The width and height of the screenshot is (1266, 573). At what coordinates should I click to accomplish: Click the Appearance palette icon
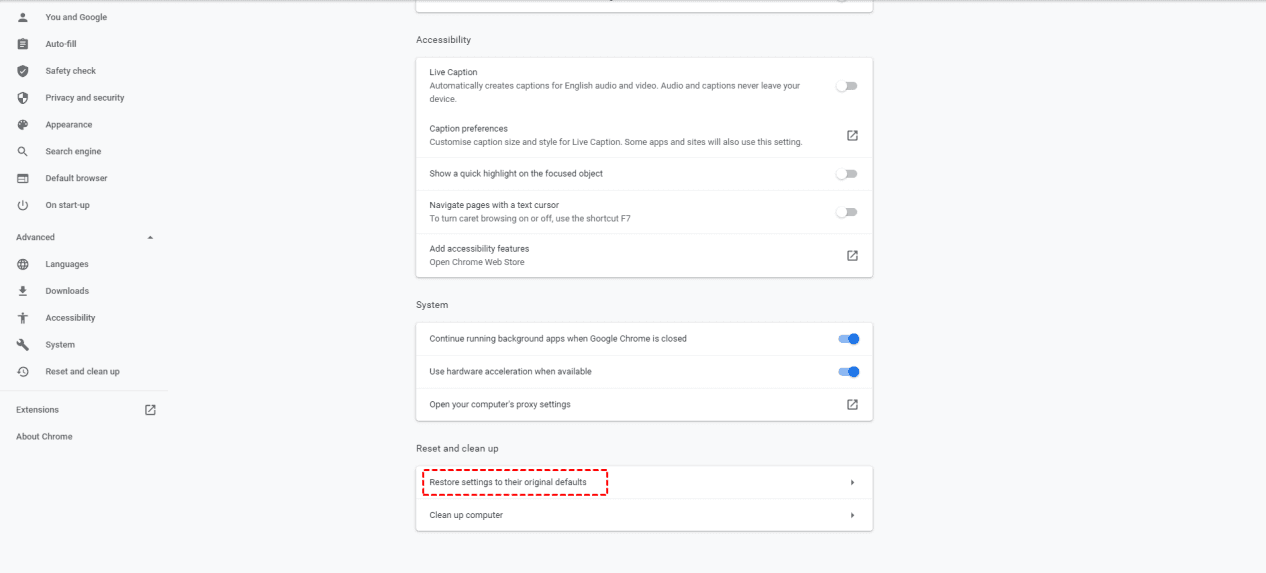[x=23, y=125]
